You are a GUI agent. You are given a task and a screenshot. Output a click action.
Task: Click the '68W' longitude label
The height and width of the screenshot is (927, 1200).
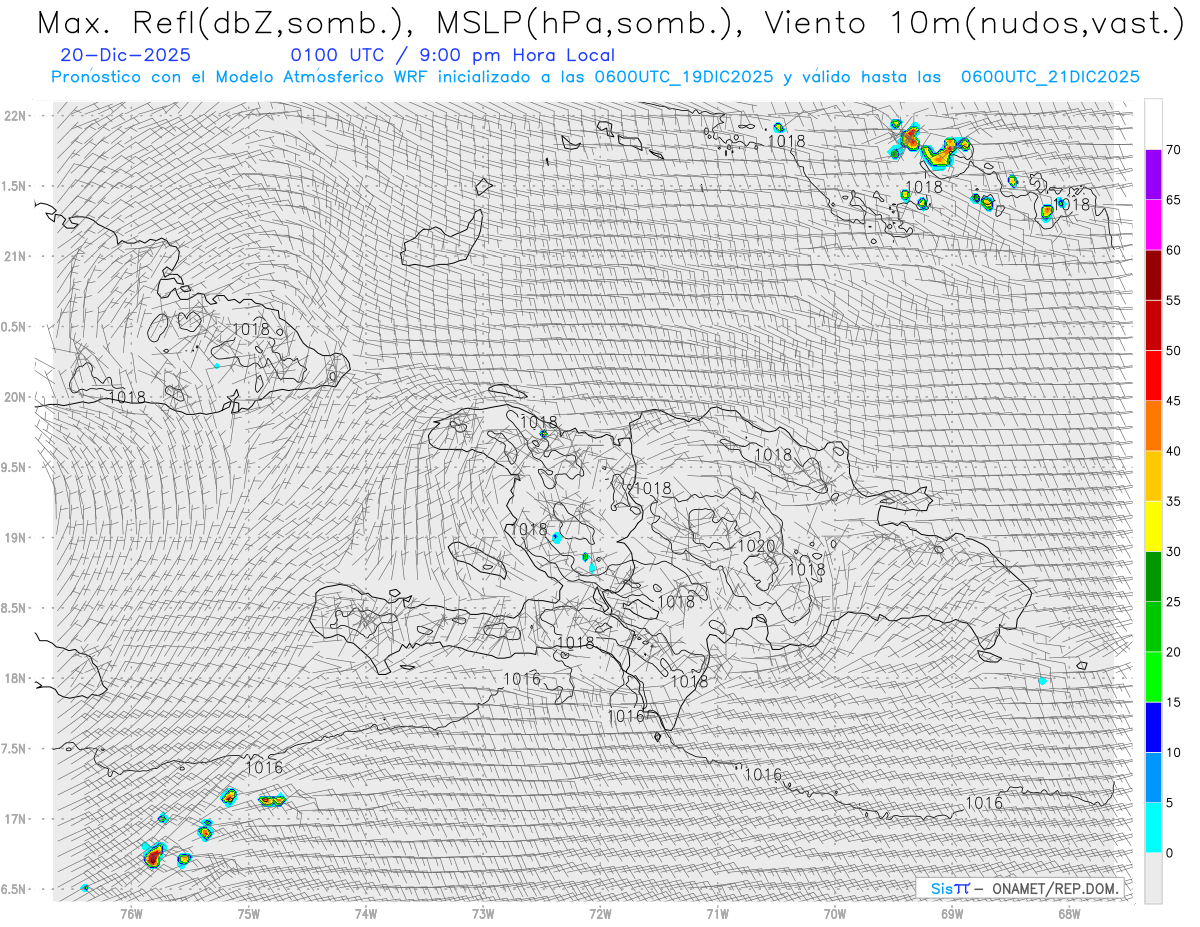(x=1069, y=913)
